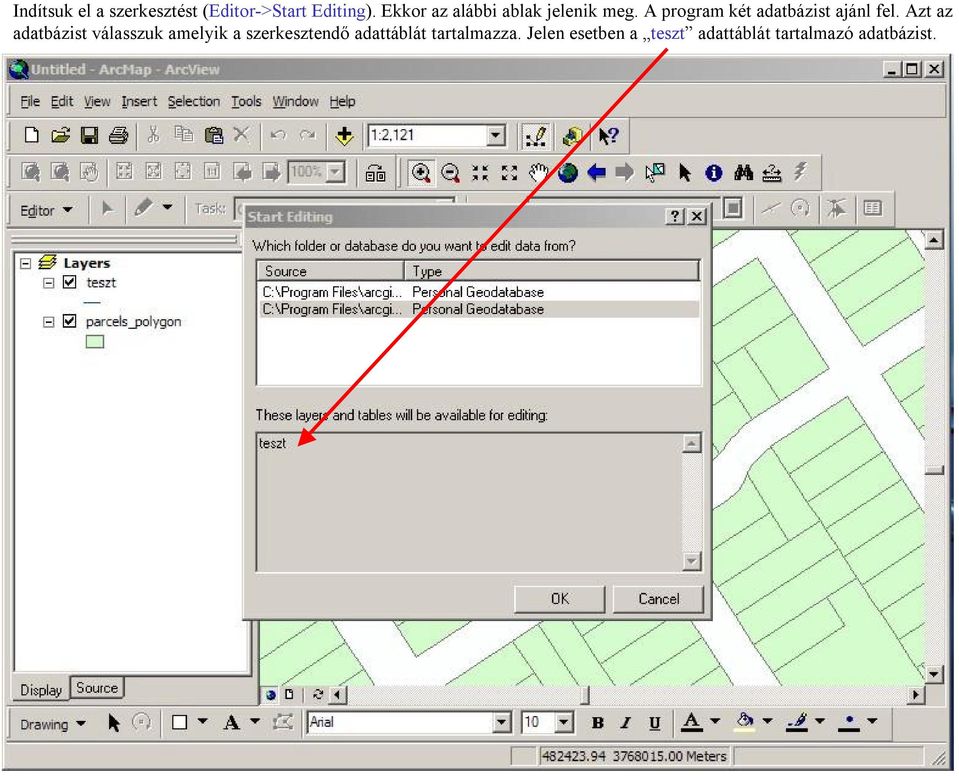The height and width of the screenshot is (776, 959).
Task: Apply italic text formatting
Action: pos(625,723)
